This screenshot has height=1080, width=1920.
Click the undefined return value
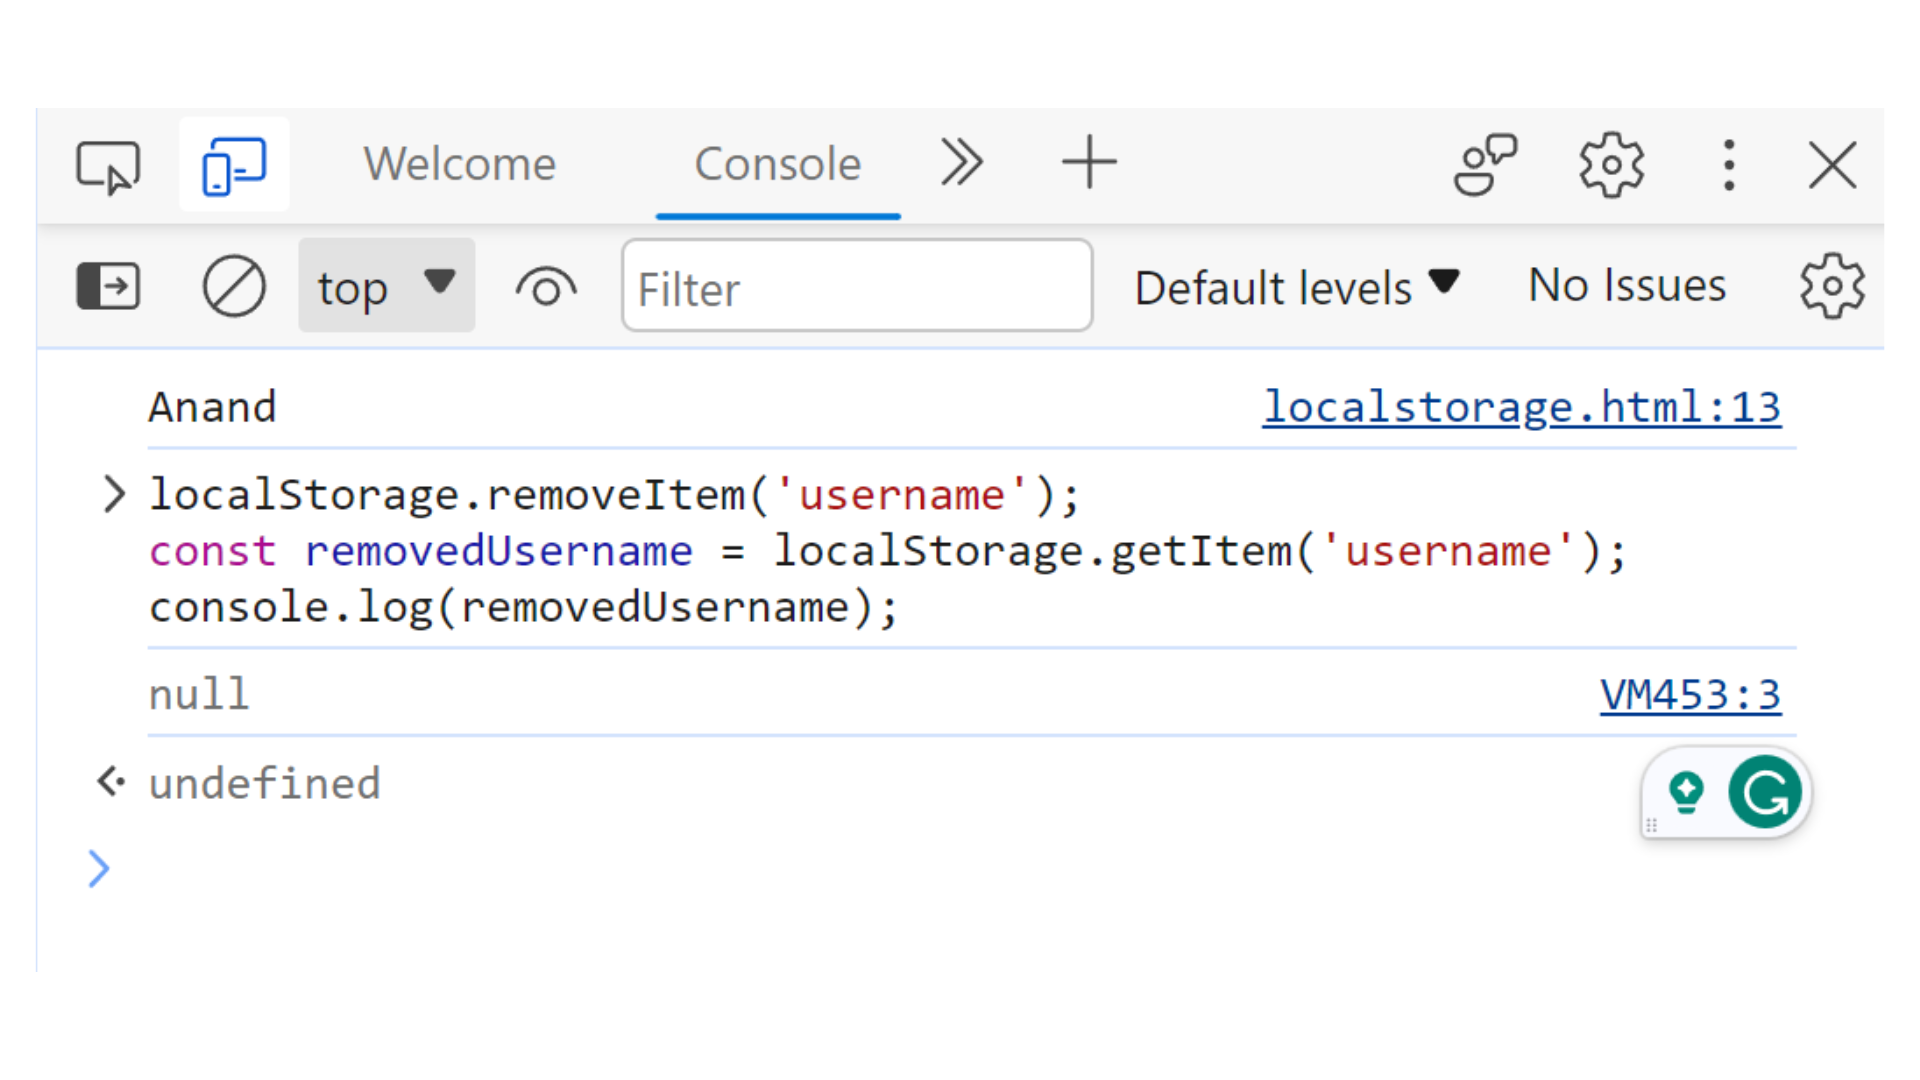click(x=264, y=783)
